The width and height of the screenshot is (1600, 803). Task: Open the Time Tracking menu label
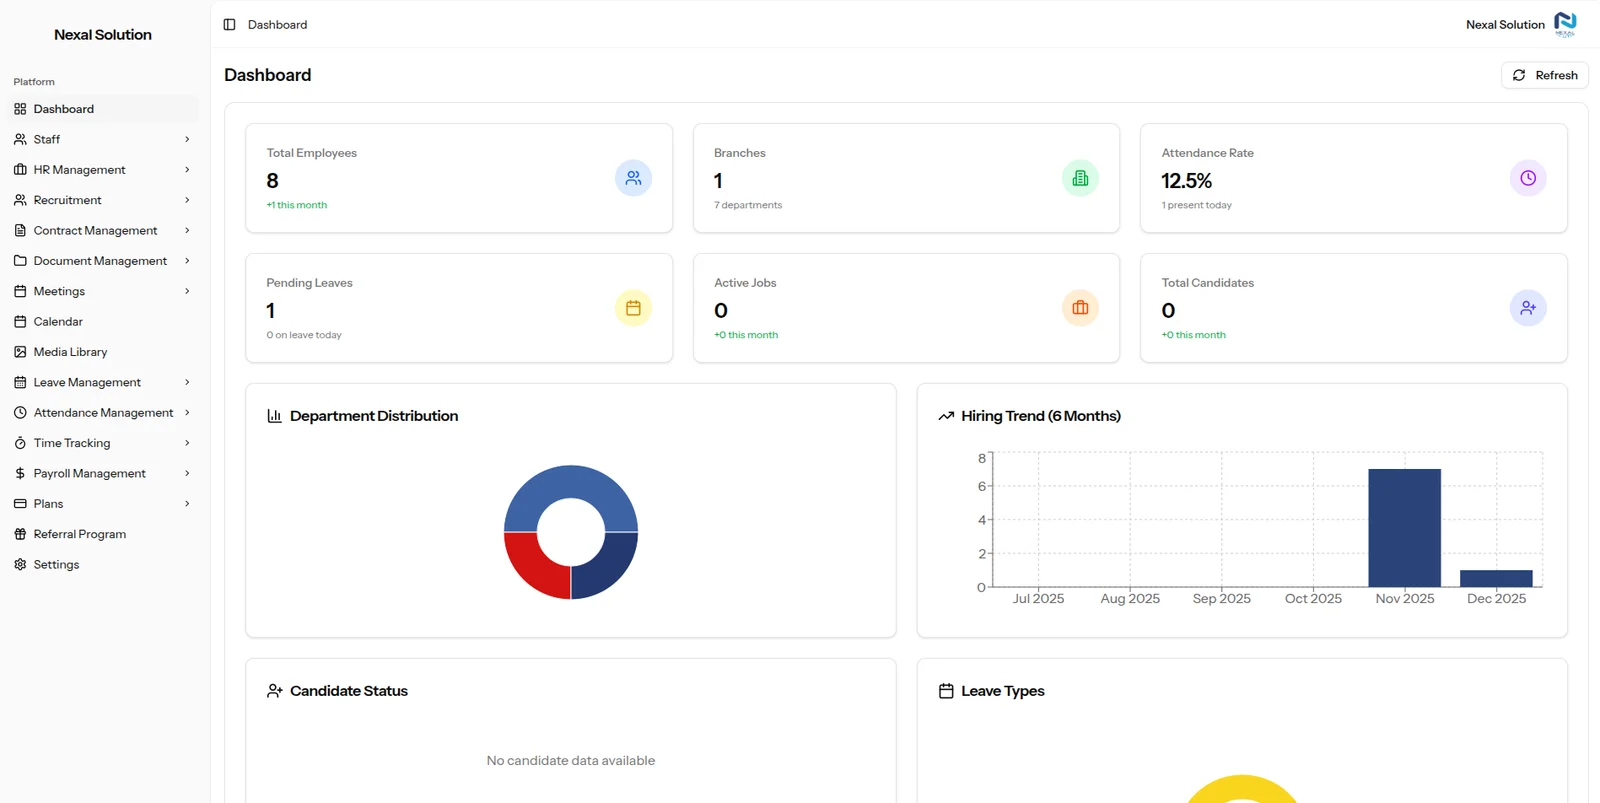72,443
